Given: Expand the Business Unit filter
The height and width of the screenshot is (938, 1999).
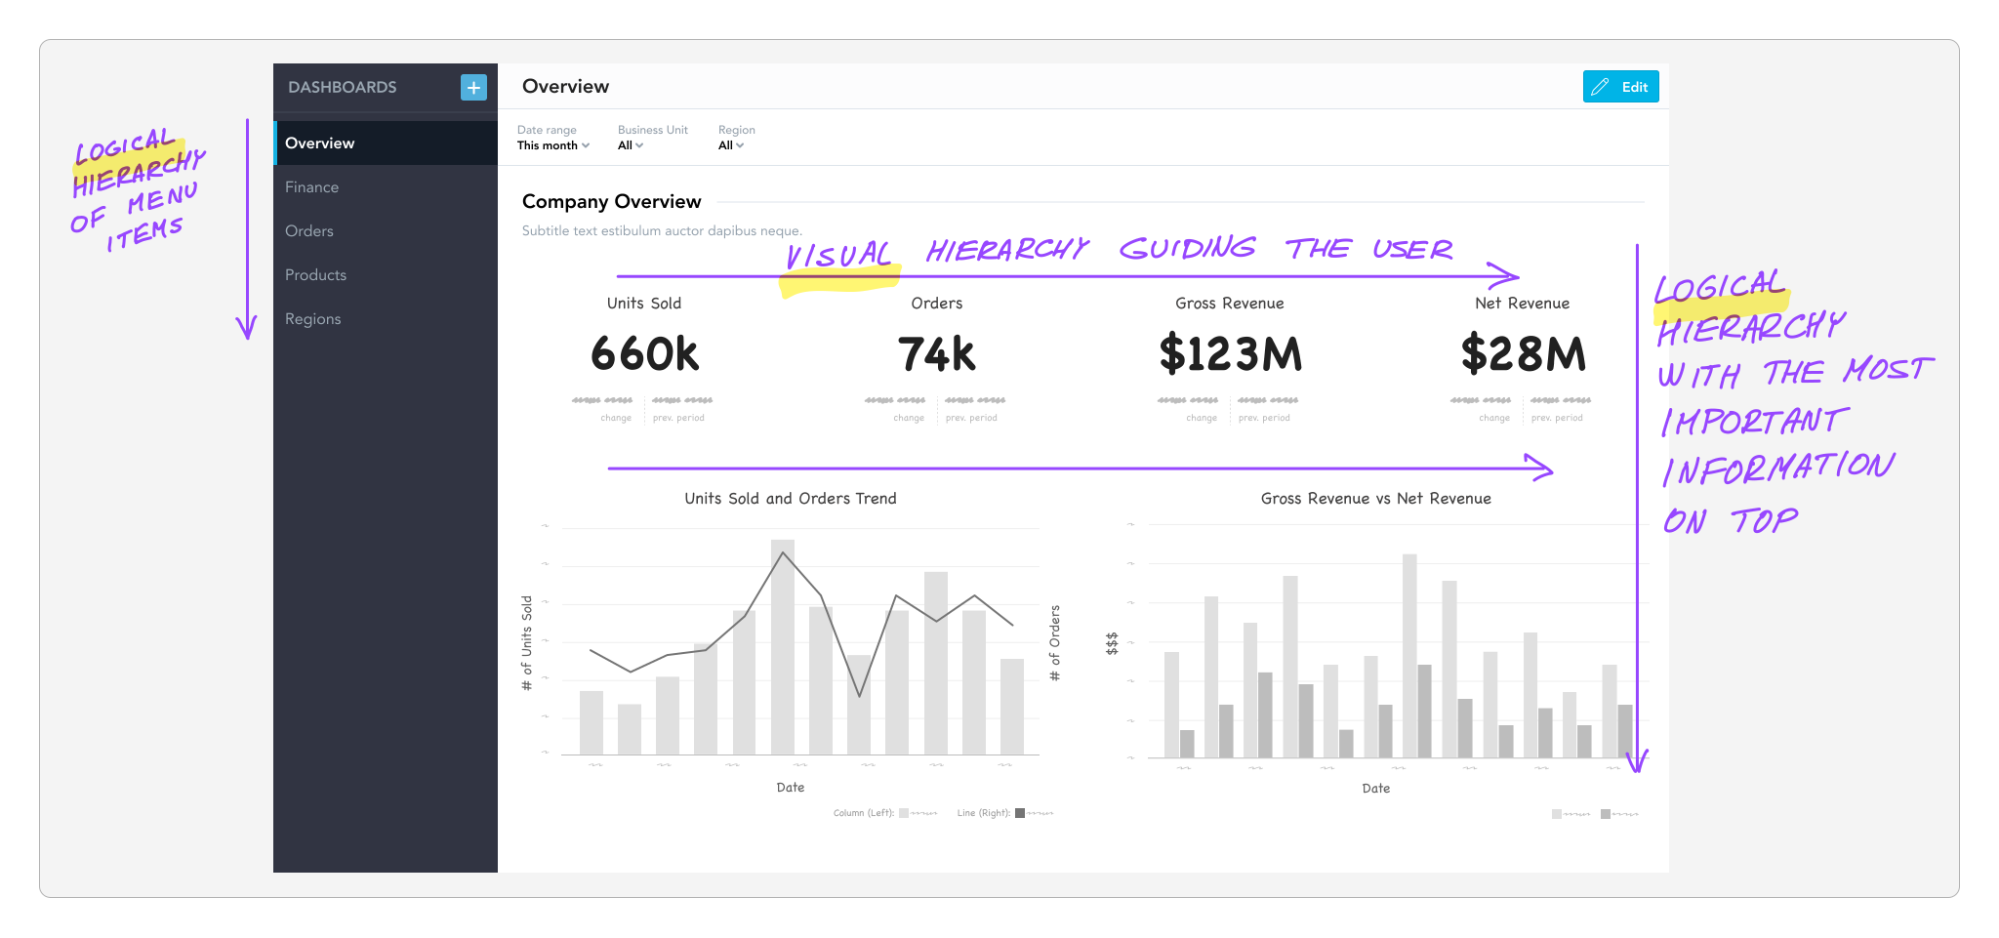Looking at the screenshot, I should (630, 145).
